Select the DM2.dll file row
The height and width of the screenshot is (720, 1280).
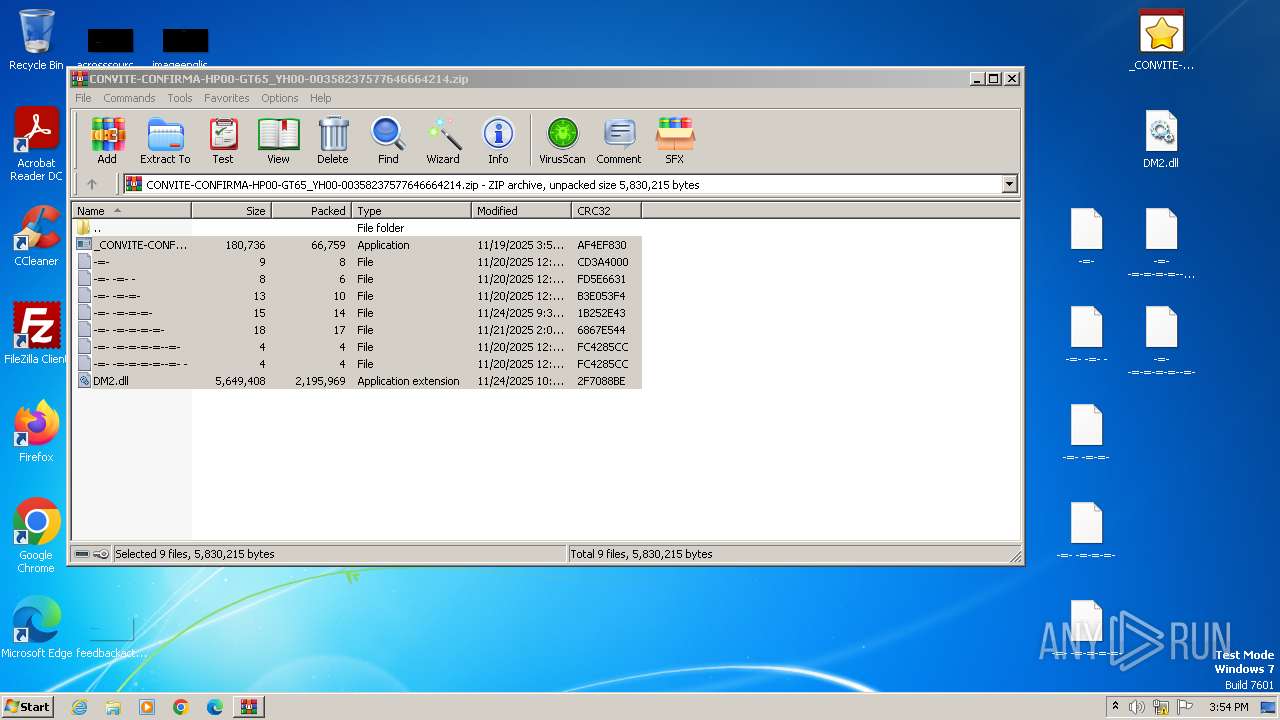pos(358,381)
